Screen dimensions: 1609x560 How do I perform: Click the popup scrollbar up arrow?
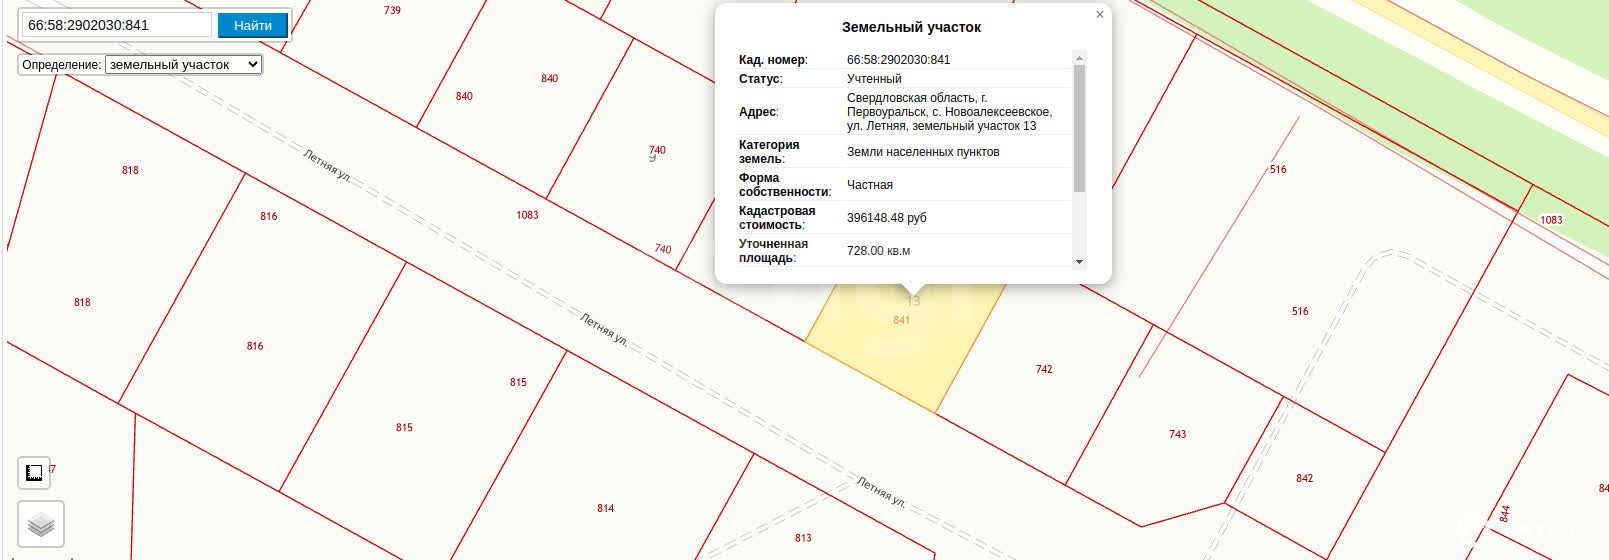[1079, 58]
